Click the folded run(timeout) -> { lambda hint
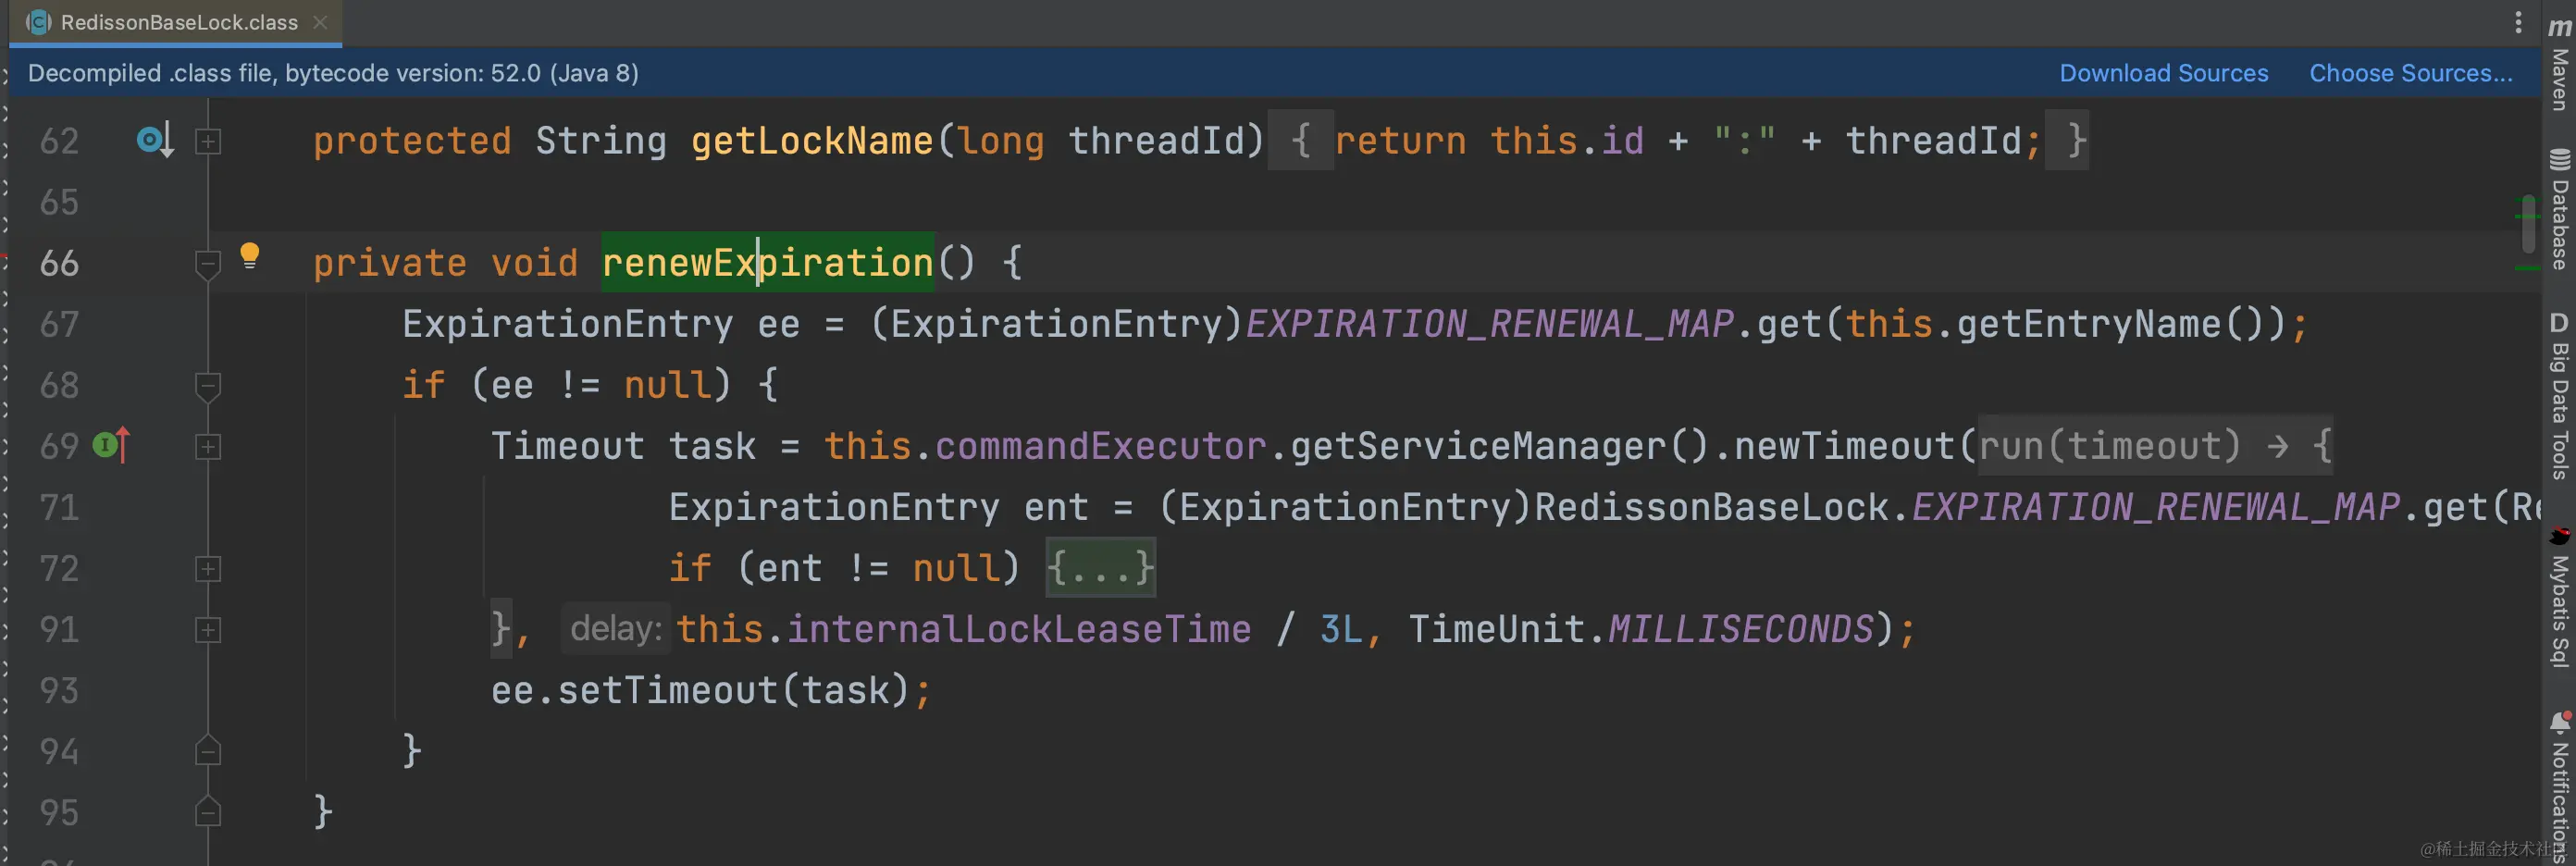The width and height of the screenshot is (2576, 866). pos(2155,446)
